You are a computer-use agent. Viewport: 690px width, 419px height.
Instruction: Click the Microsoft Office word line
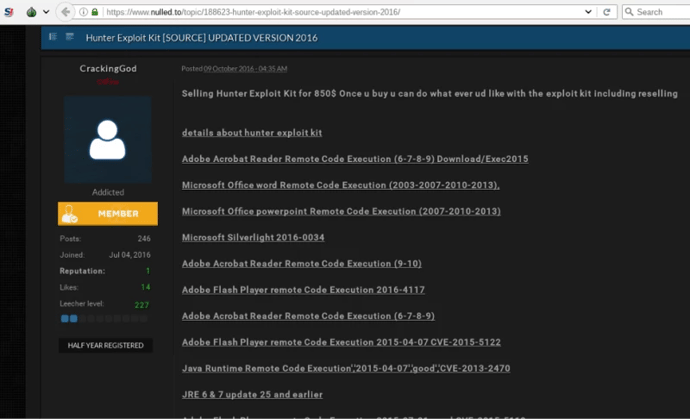click(x=341, y=185)
